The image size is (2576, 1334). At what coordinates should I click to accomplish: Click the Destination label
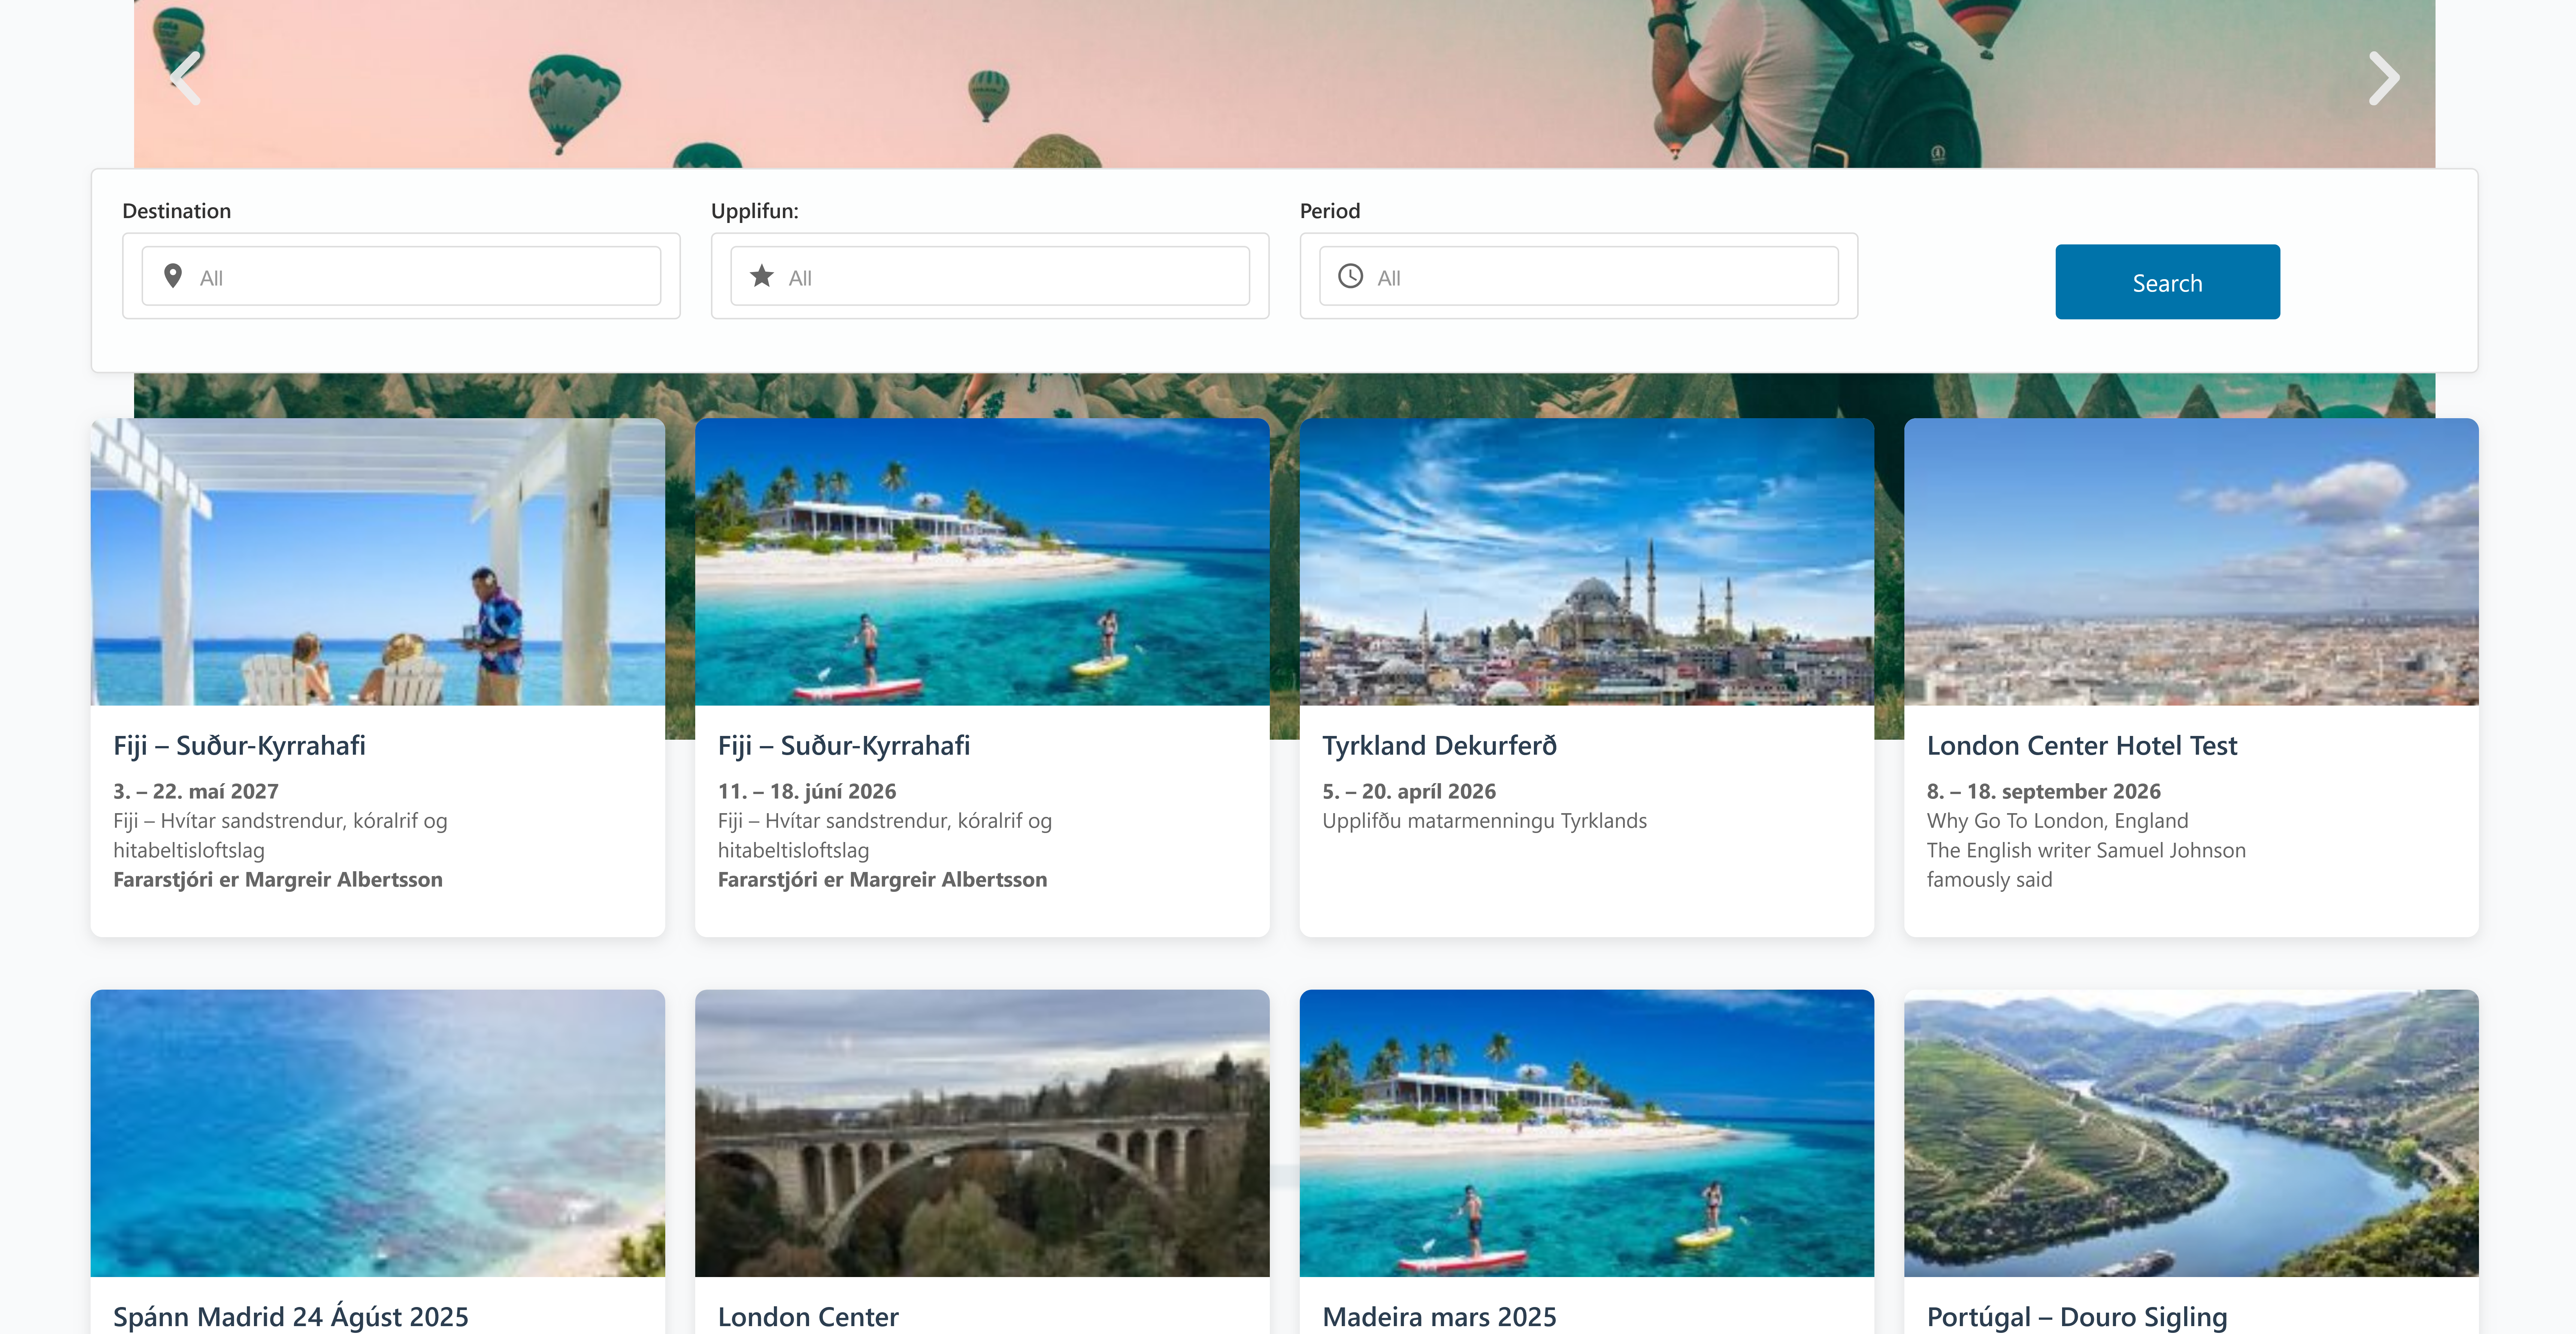(x=177, y=211)
